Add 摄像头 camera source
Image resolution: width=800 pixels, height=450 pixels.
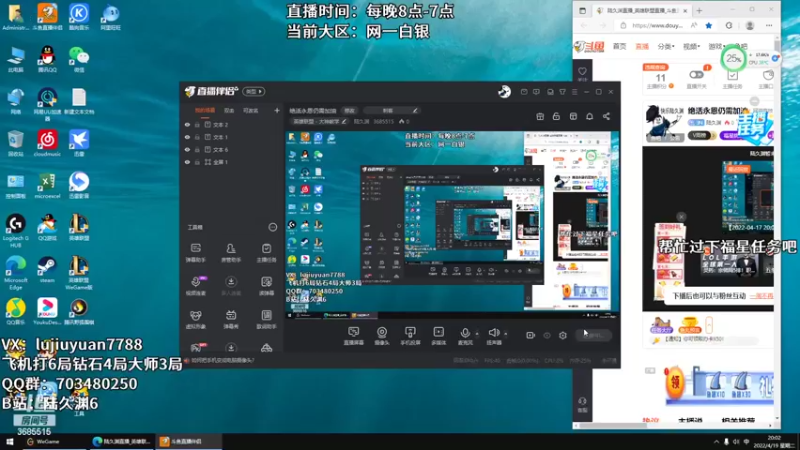click(382, 336)
